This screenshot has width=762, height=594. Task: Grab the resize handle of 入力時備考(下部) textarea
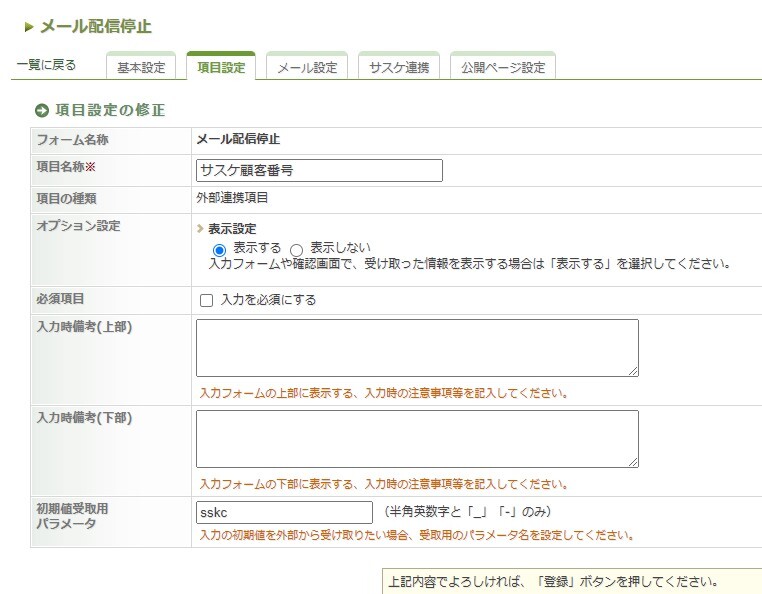pos(633,462)
